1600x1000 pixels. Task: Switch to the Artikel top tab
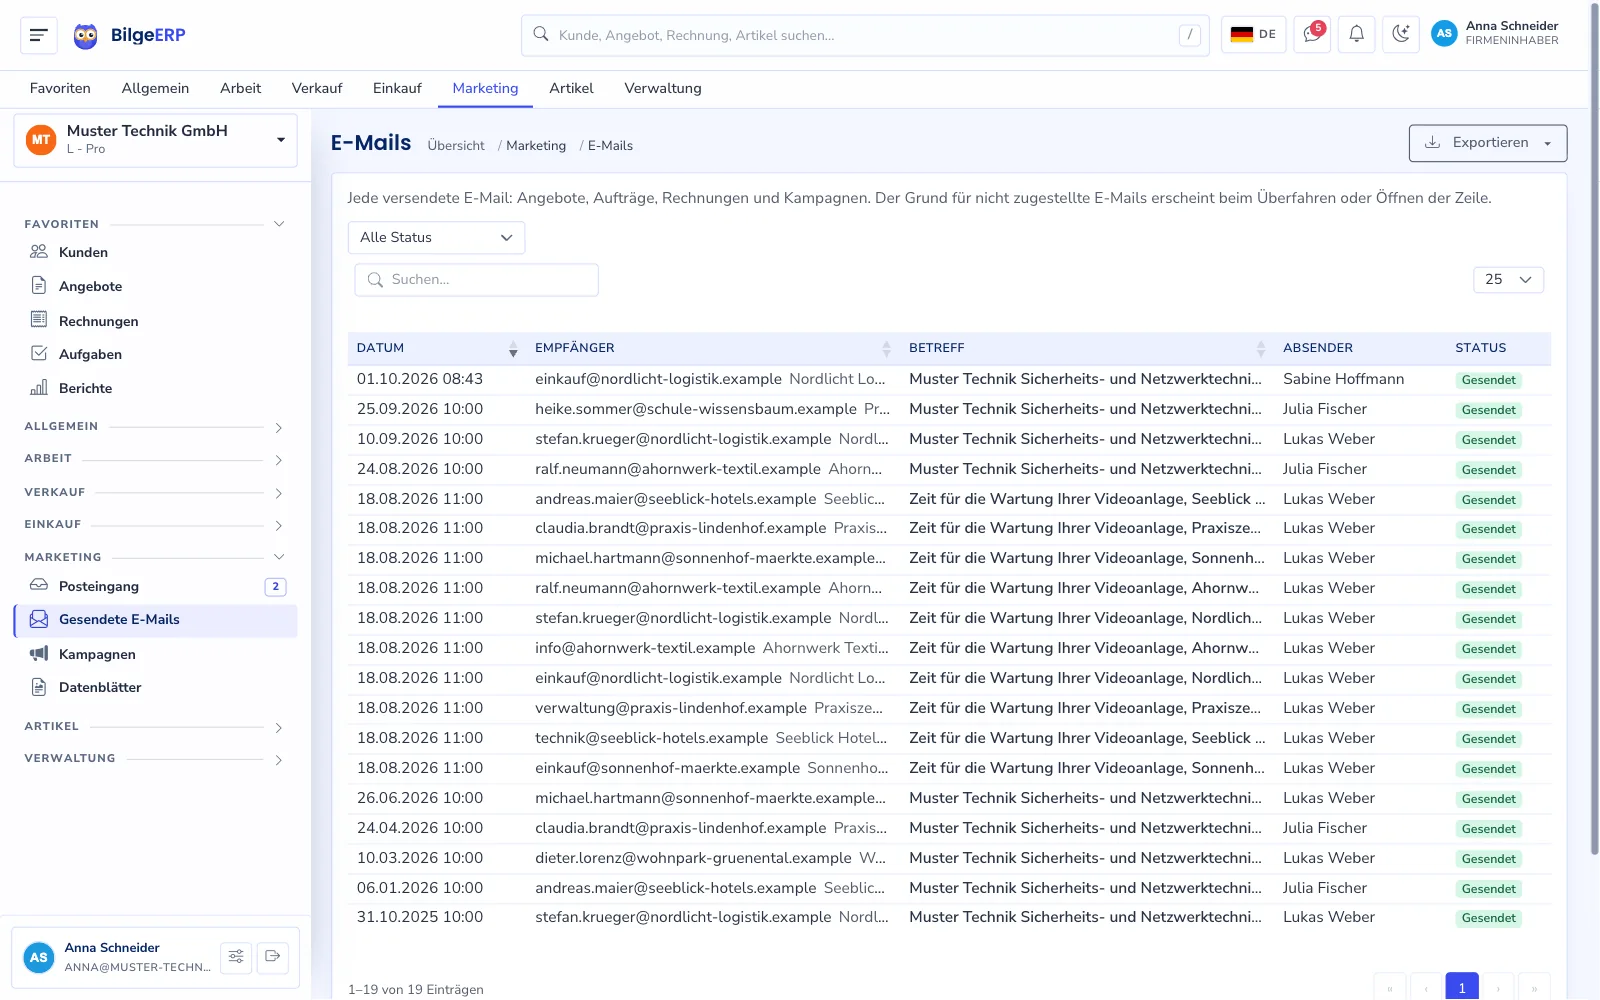(x=571, y=88)
